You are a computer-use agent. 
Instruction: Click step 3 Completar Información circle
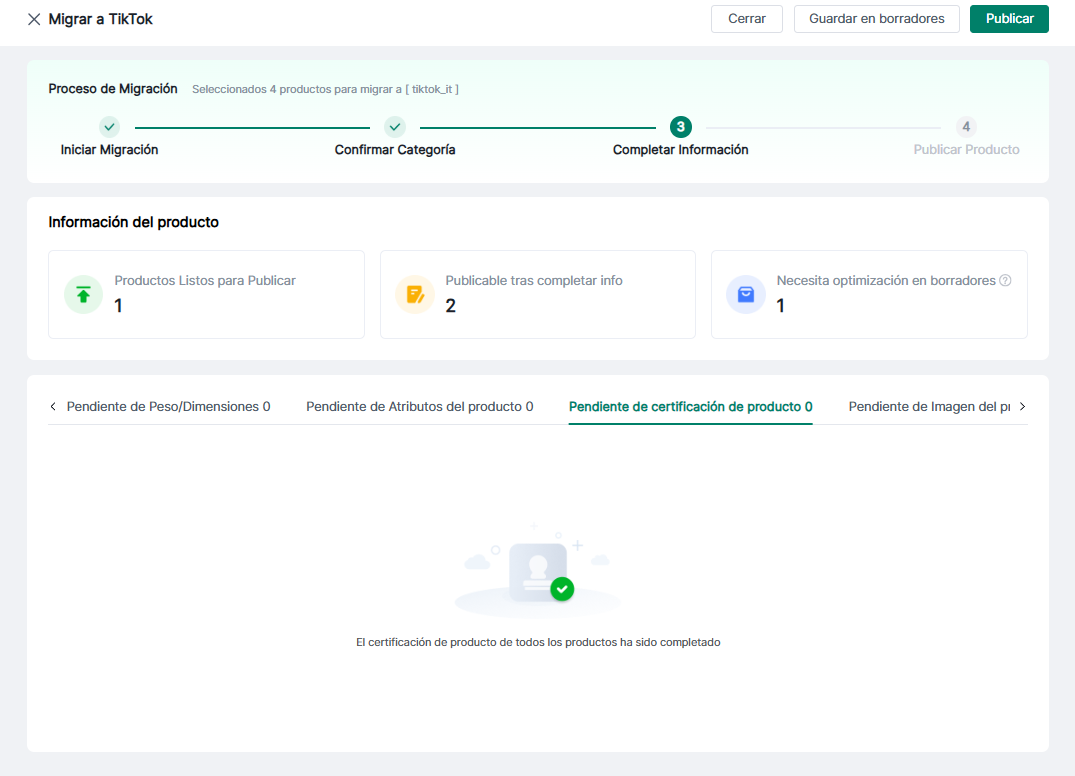pyautogui.click(x=680, y=127)
